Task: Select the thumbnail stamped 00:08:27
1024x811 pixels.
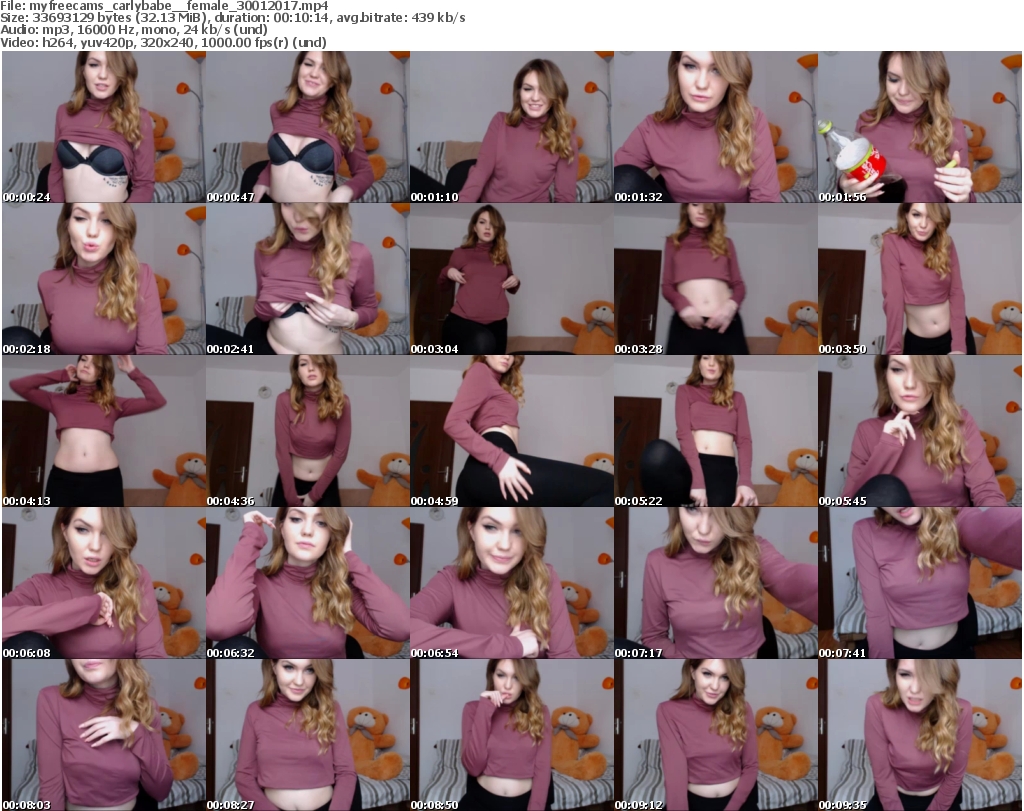Action: [x=308, y=735]
